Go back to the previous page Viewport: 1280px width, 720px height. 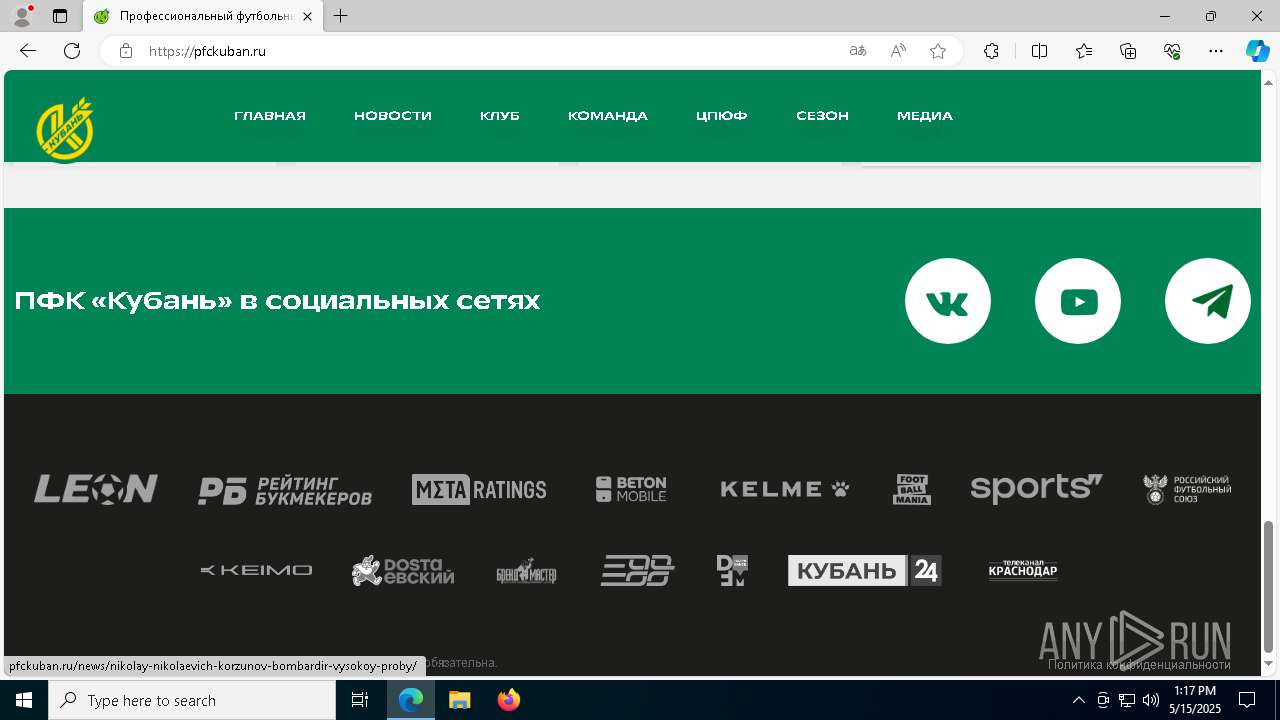click(28, 51)
